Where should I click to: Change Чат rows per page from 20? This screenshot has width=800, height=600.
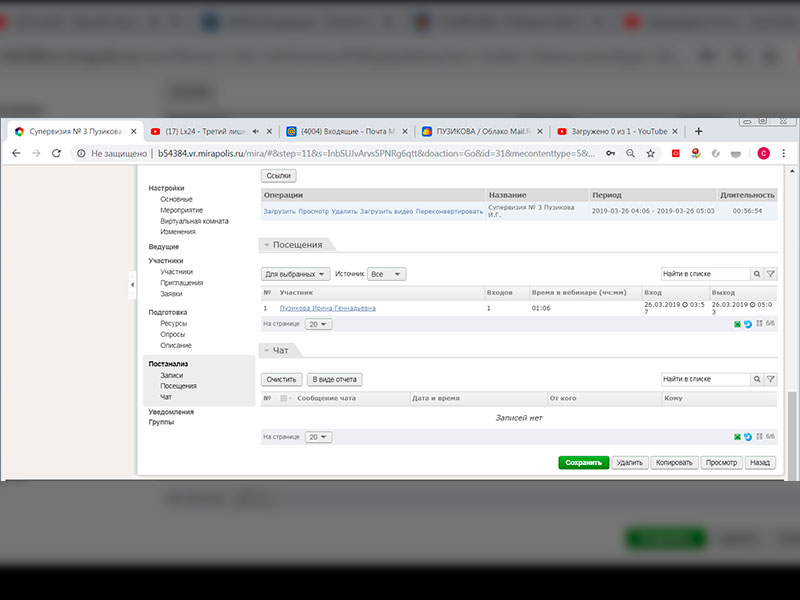[318, 437]
